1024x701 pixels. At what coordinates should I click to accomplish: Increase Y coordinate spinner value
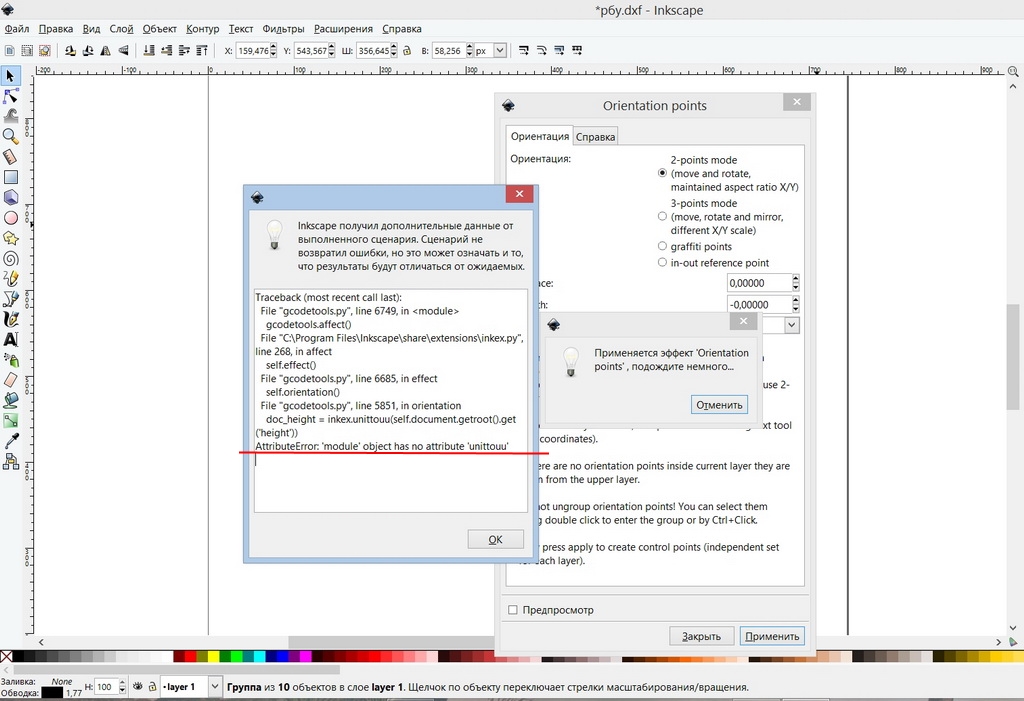pyautogui.click(x=332, y=47)
